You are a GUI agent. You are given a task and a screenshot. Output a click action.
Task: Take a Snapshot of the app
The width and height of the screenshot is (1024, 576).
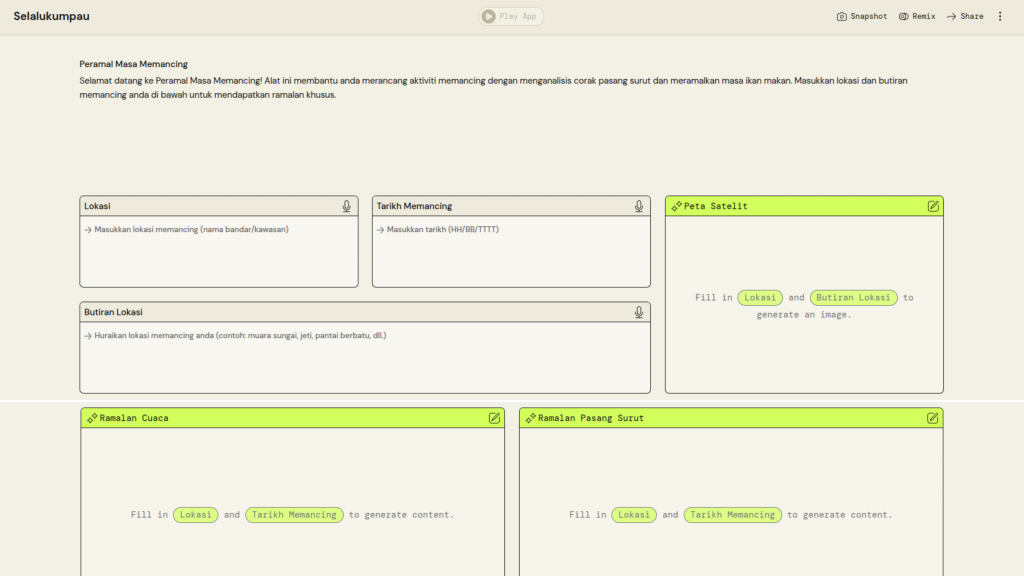862,16
